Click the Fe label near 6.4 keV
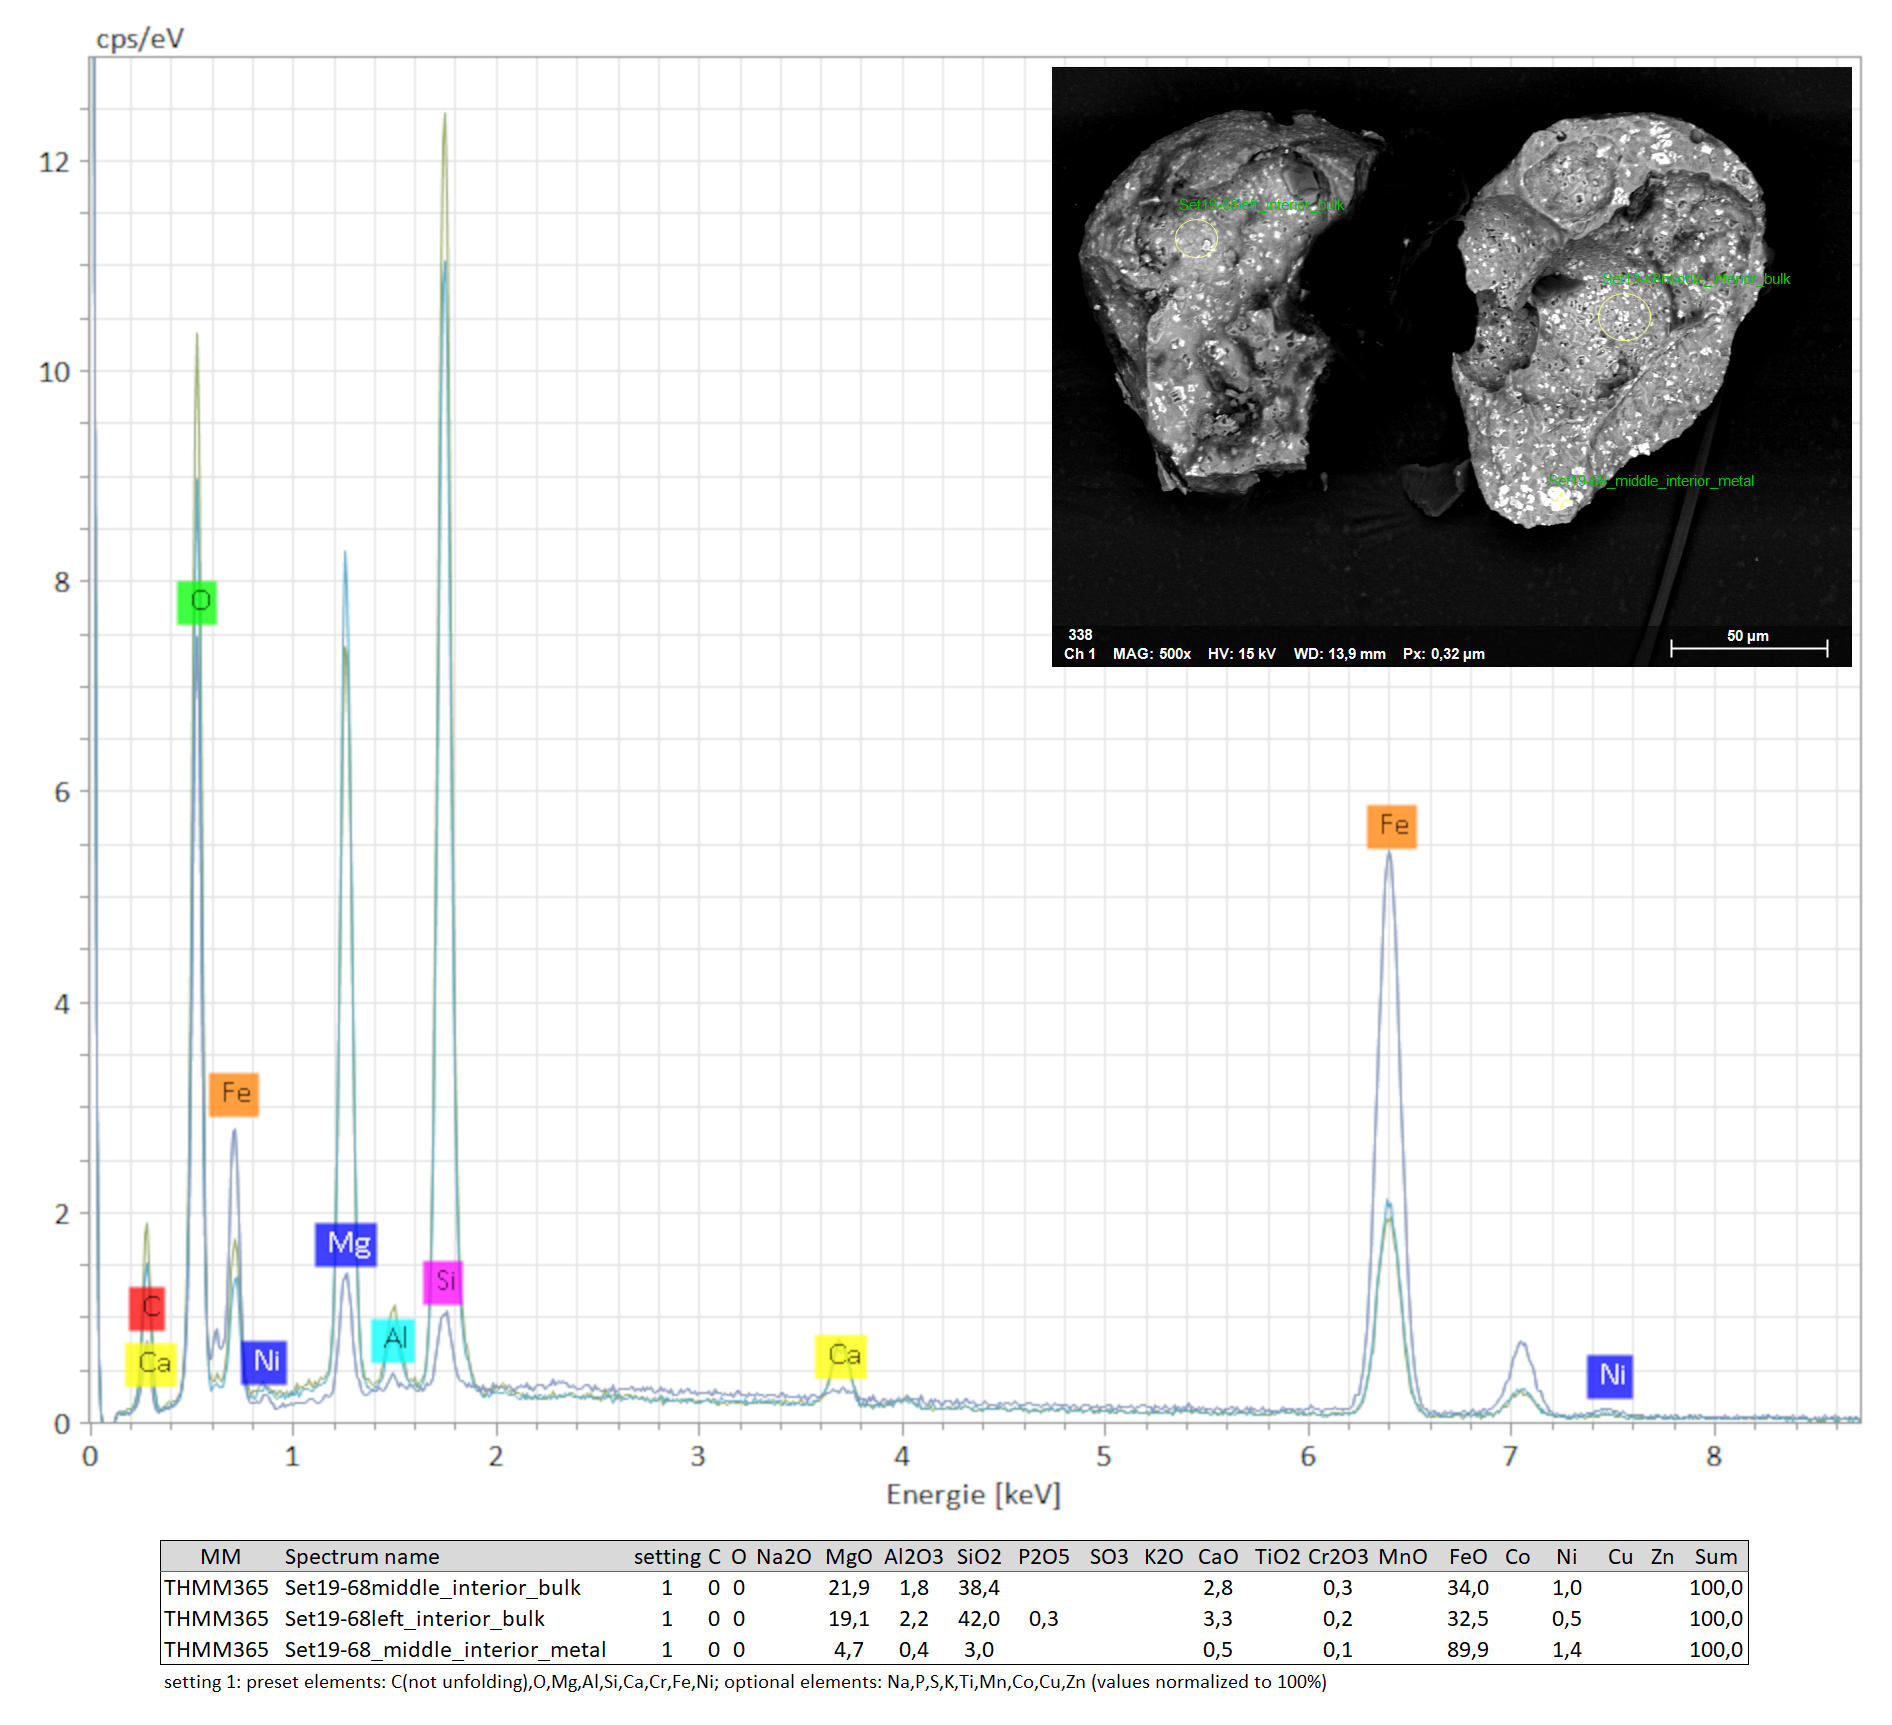Viewport: 1892px width, 1725px height. 1392,826
